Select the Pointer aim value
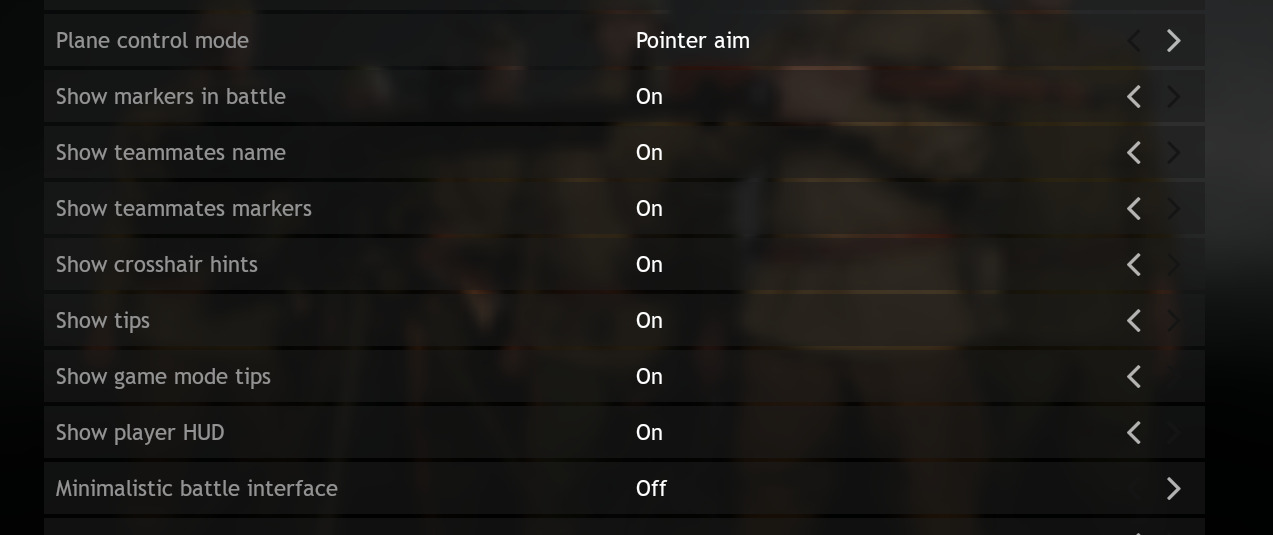Screen dimensions: 1273x535 [x=692, y=41]
